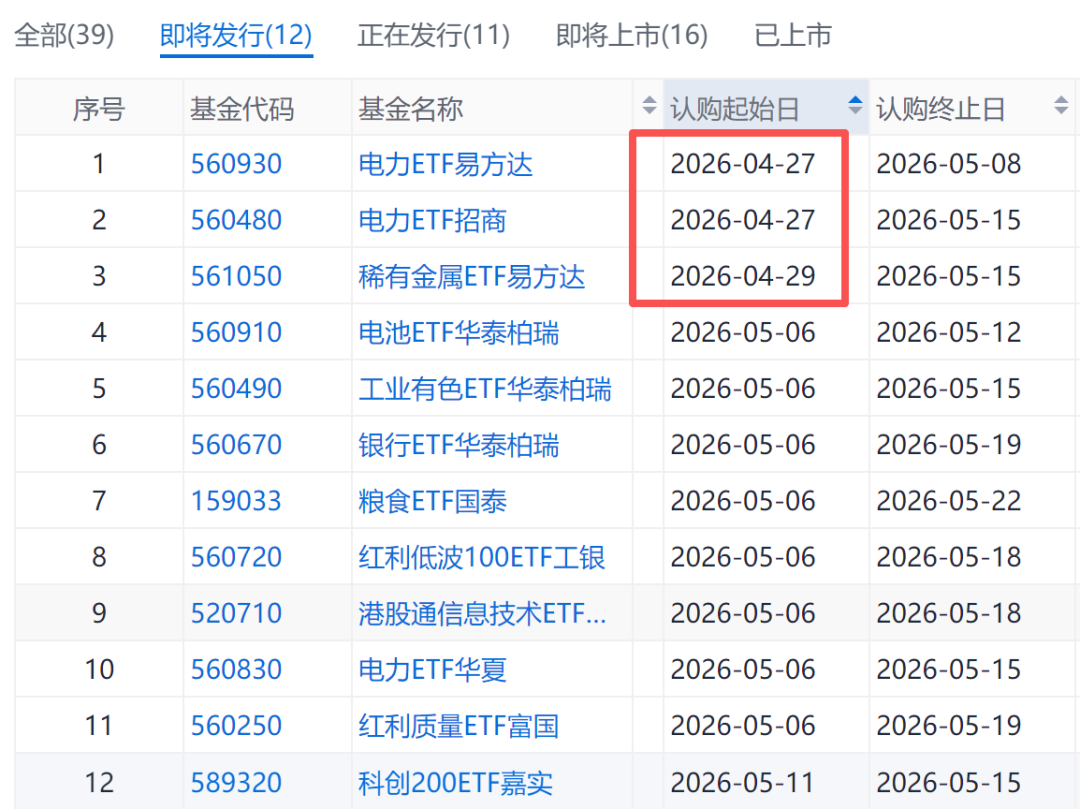Image resolution: width=1080 pixels, height=809 pixels.
Task: Switch to 即将上市(16) tab
Action: [x=632, y=34]
